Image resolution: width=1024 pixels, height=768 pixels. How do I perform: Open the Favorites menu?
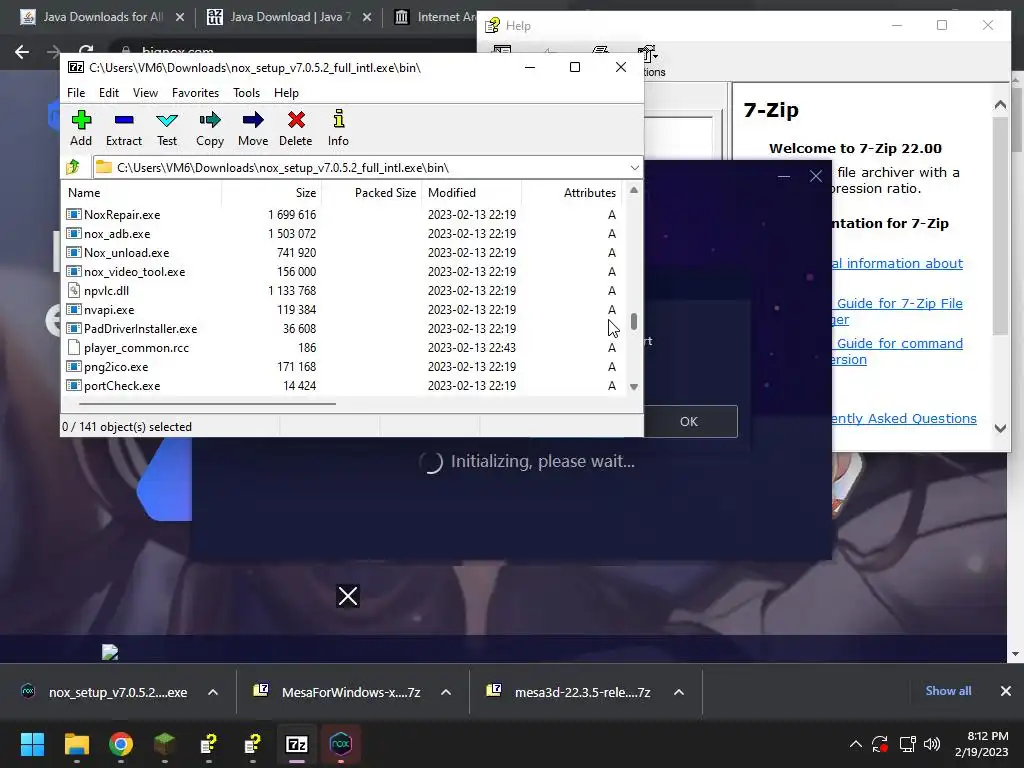coord(195,93)
